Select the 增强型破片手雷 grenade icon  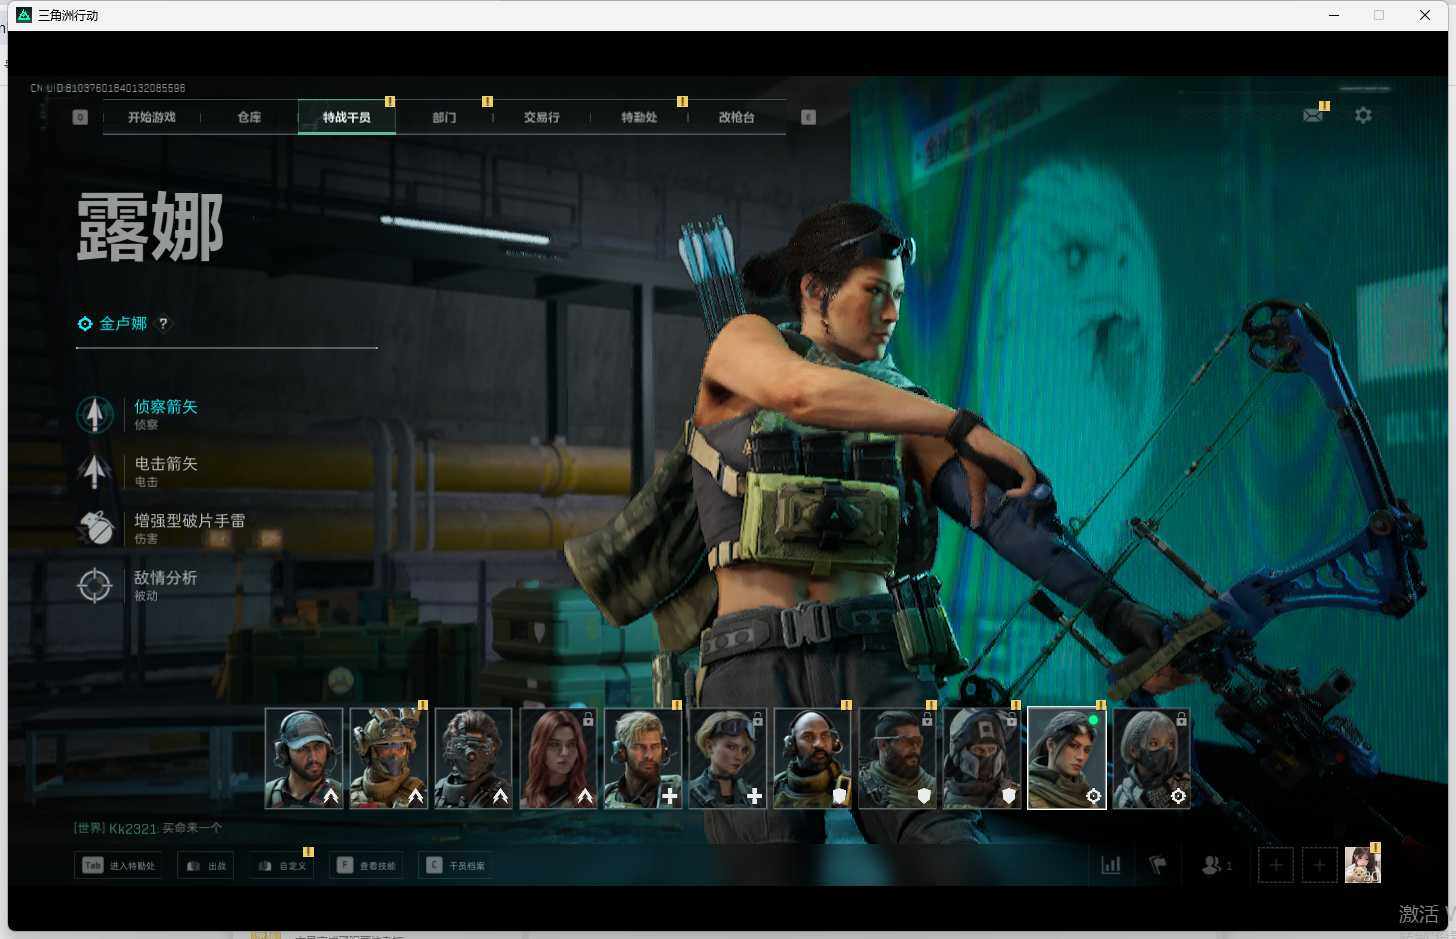(95, 528)
